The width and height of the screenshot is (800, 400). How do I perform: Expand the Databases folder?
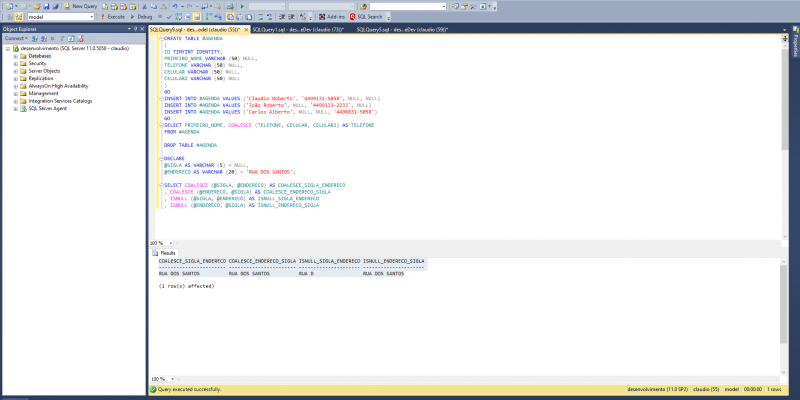pos(15,56)
